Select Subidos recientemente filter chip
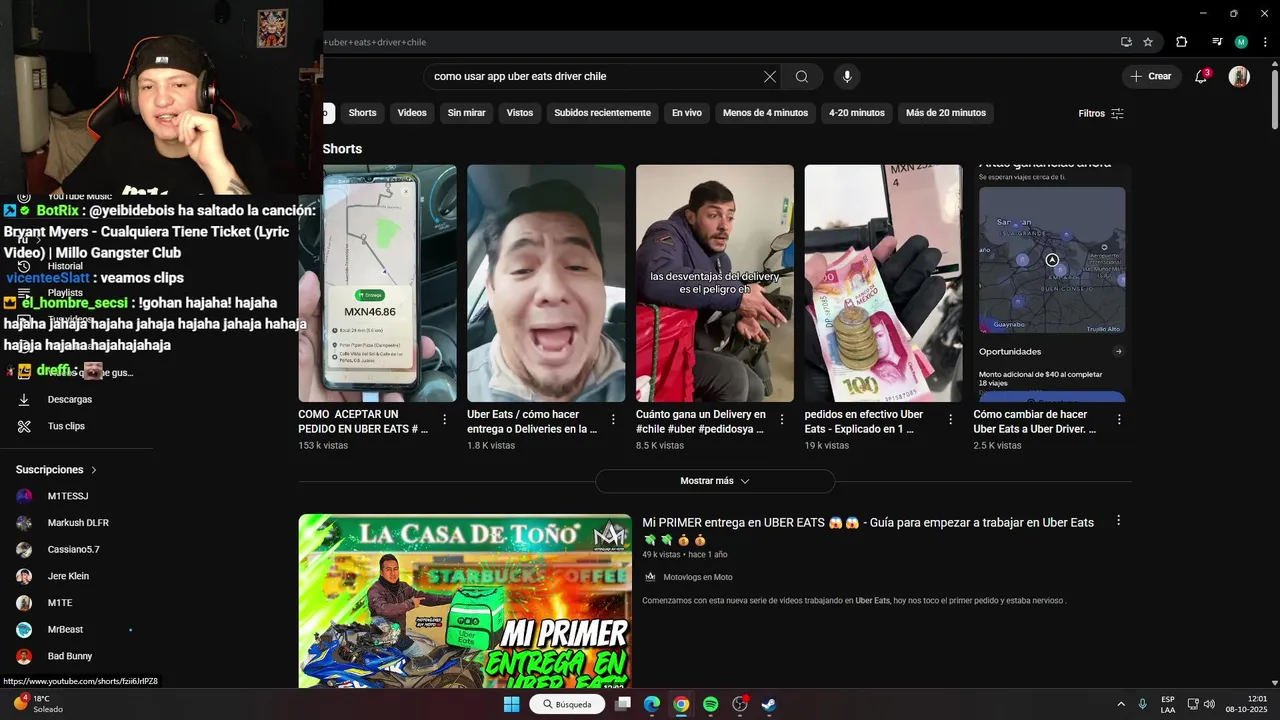1280x720 pixels. coord(603,113)
